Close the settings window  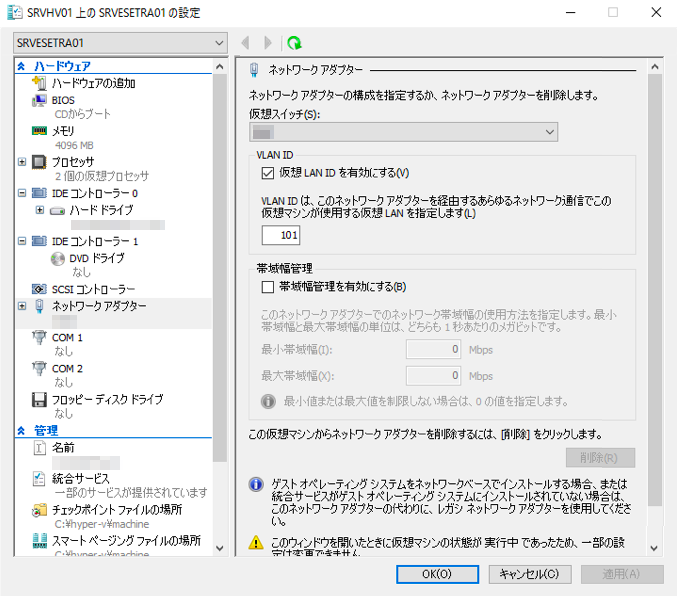(x=656, y=13)
